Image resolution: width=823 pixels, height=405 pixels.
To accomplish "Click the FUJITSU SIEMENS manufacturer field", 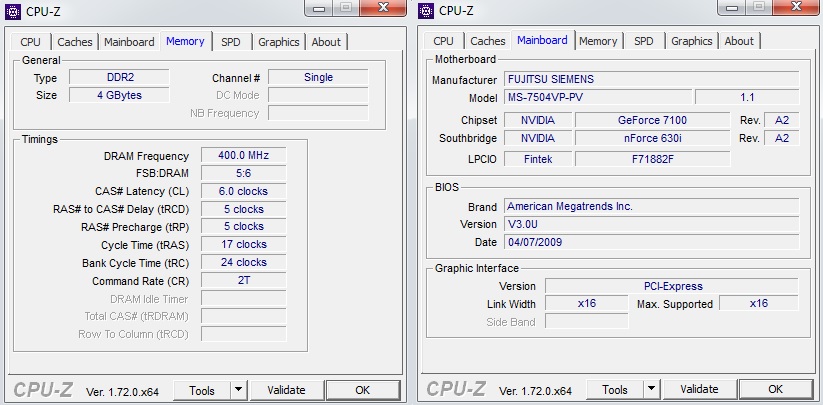I will (651, 80).
